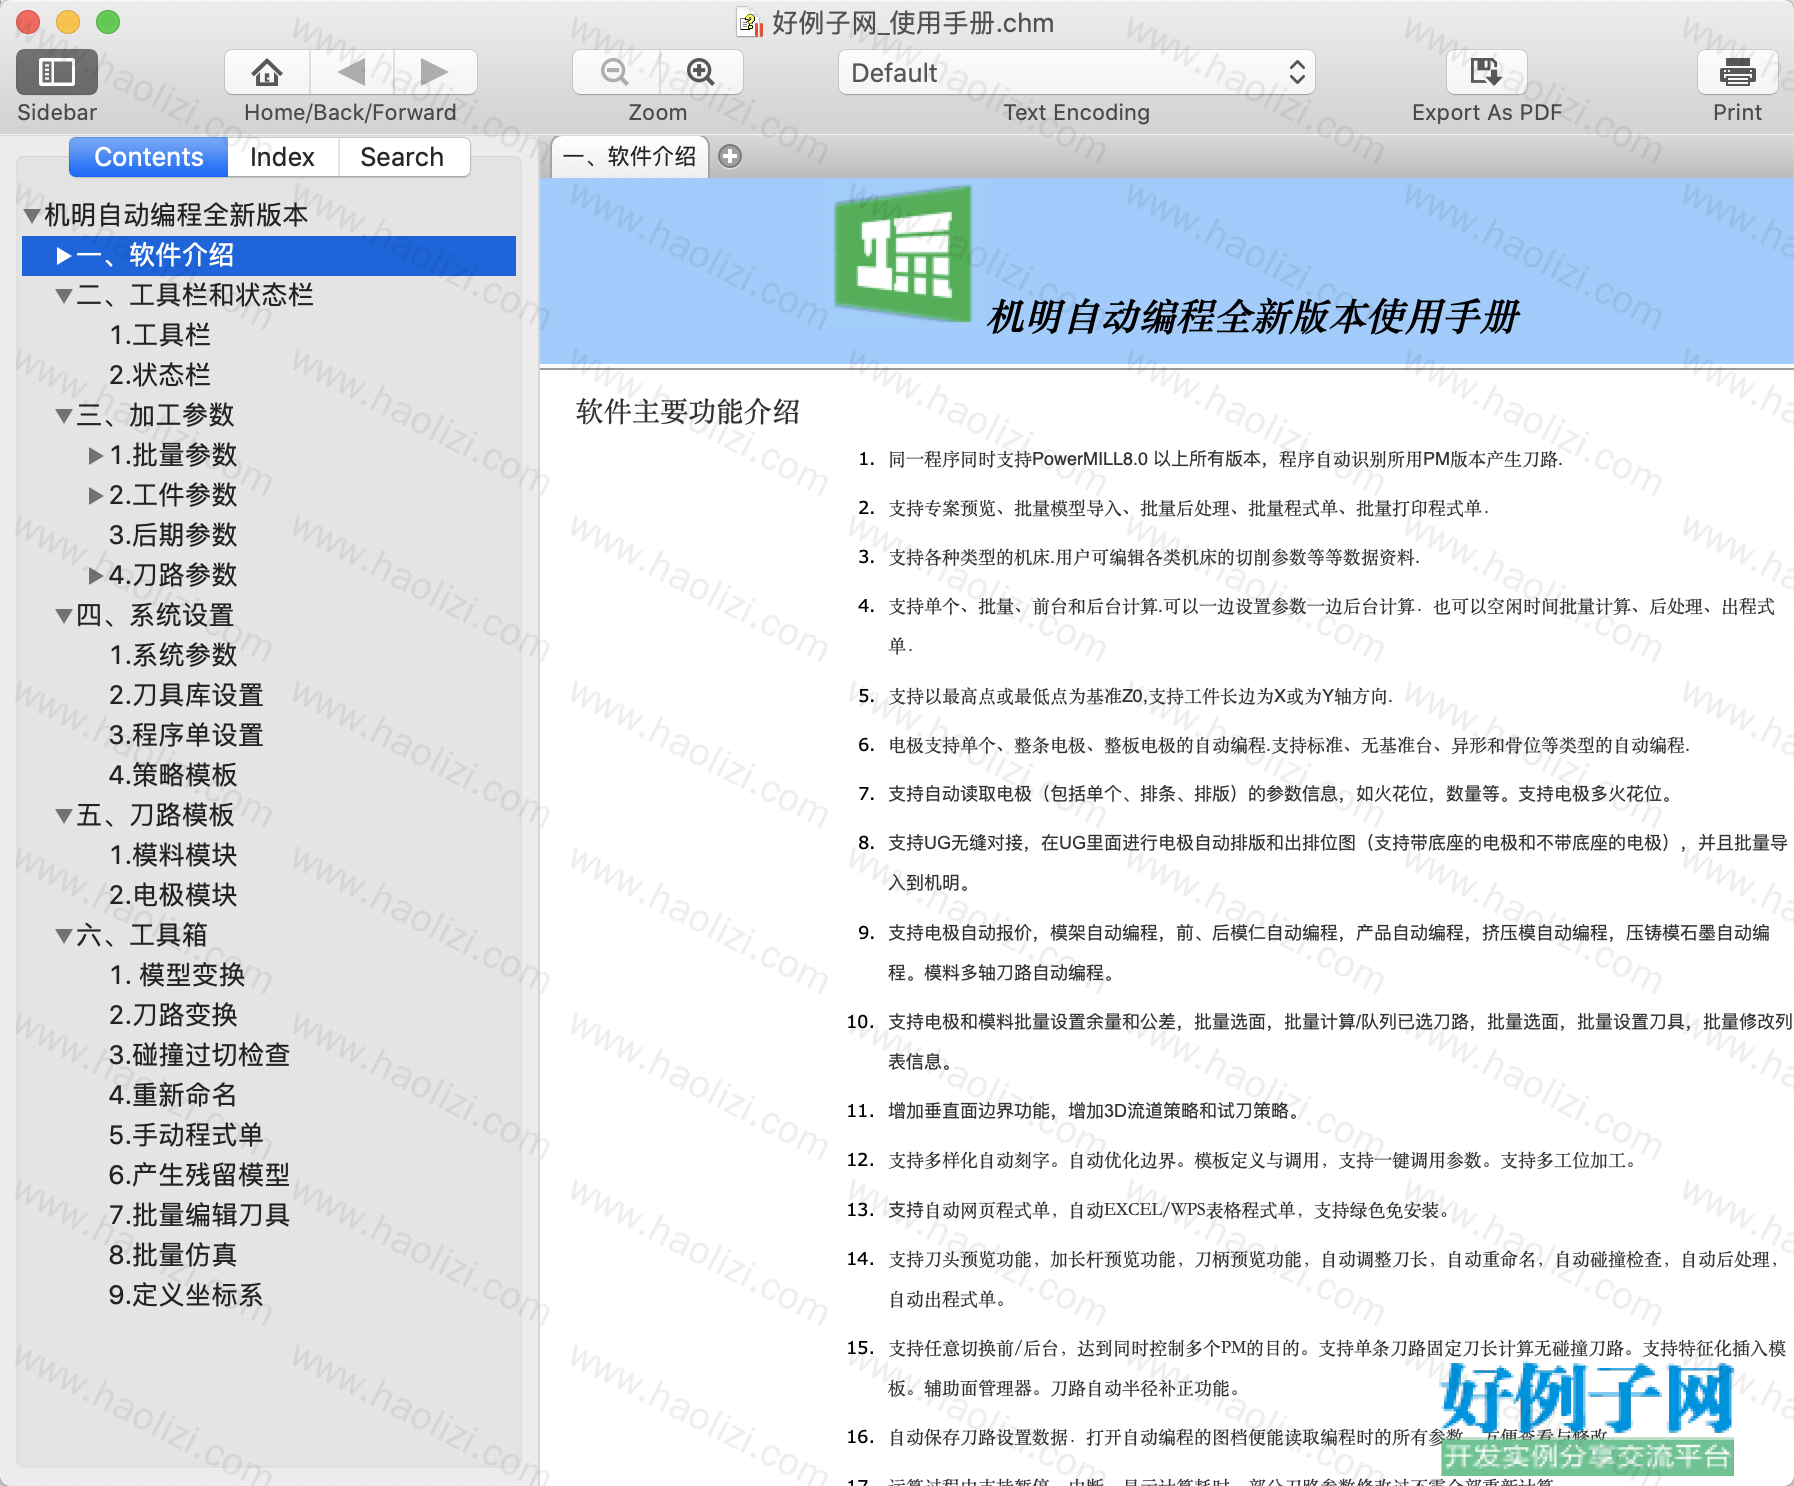Open the 8.批量仿真 topic

point(173,1255)
